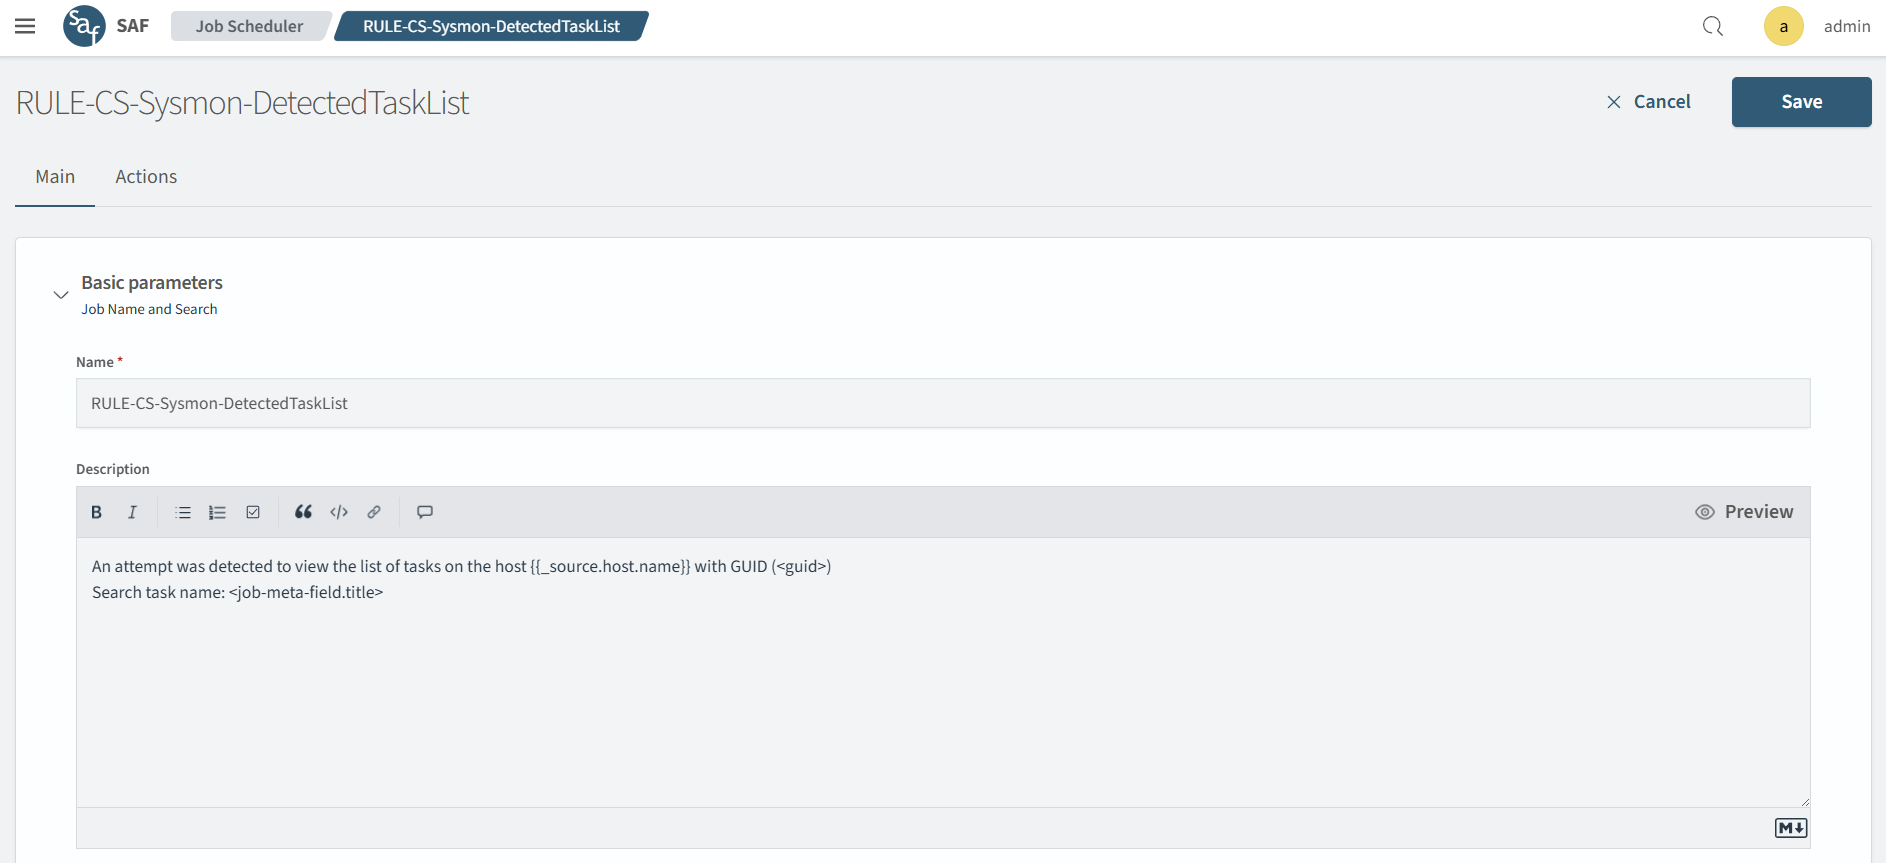Screen dimensions: 1886x863
Task: Click the page title RULE-CS-Sysmon-DetectedTaskList
Action: [242, 103]
